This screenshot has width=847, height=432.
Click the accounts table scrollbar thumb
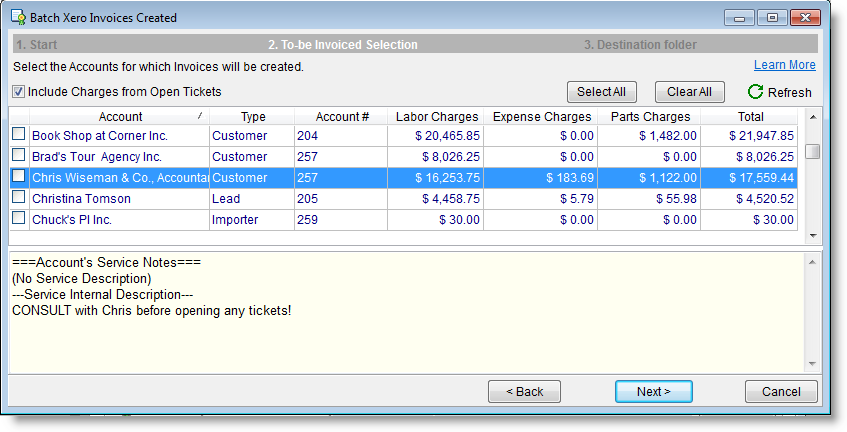812,151
